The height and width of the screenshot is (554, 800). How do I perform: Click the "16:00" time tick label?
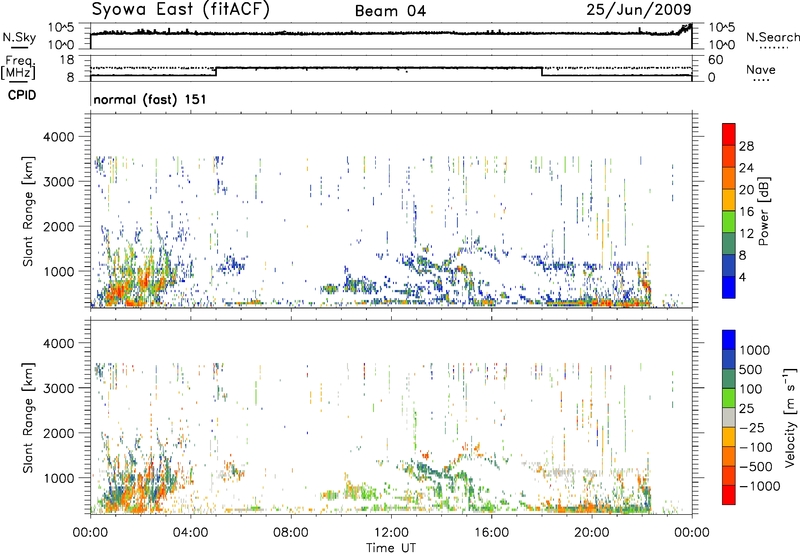[x=491, y=533]
